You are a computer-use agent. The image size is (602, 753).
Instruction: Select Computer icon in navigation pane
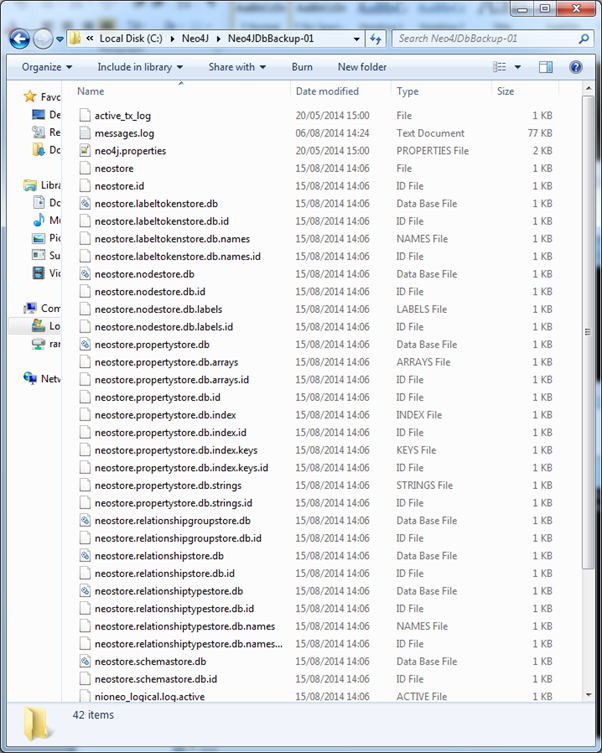click(30, 308)
